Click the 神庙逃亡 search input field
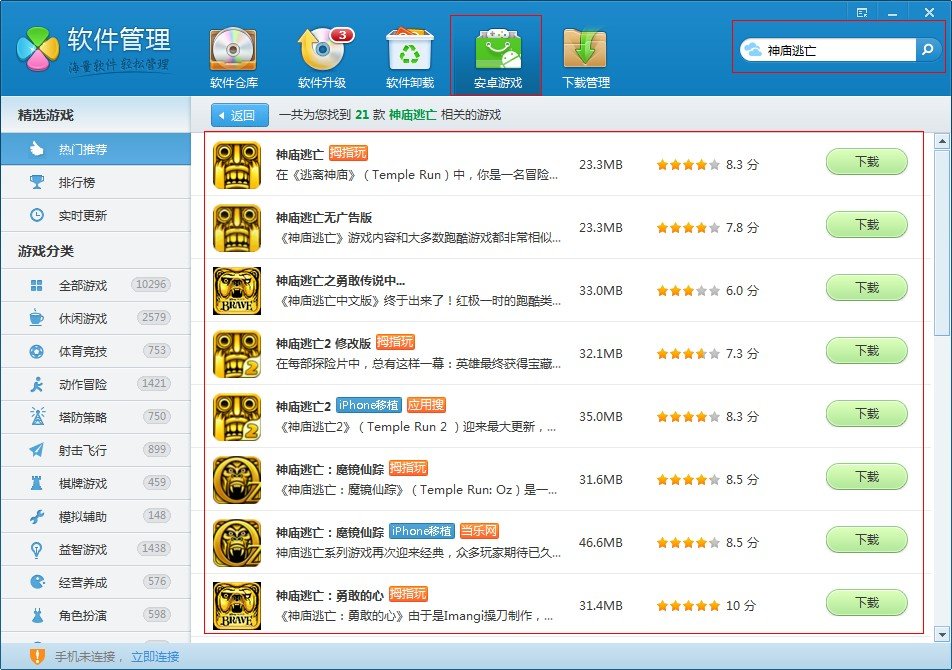The height and width of the screenshot is (670, 952). (x=840, y=47)
